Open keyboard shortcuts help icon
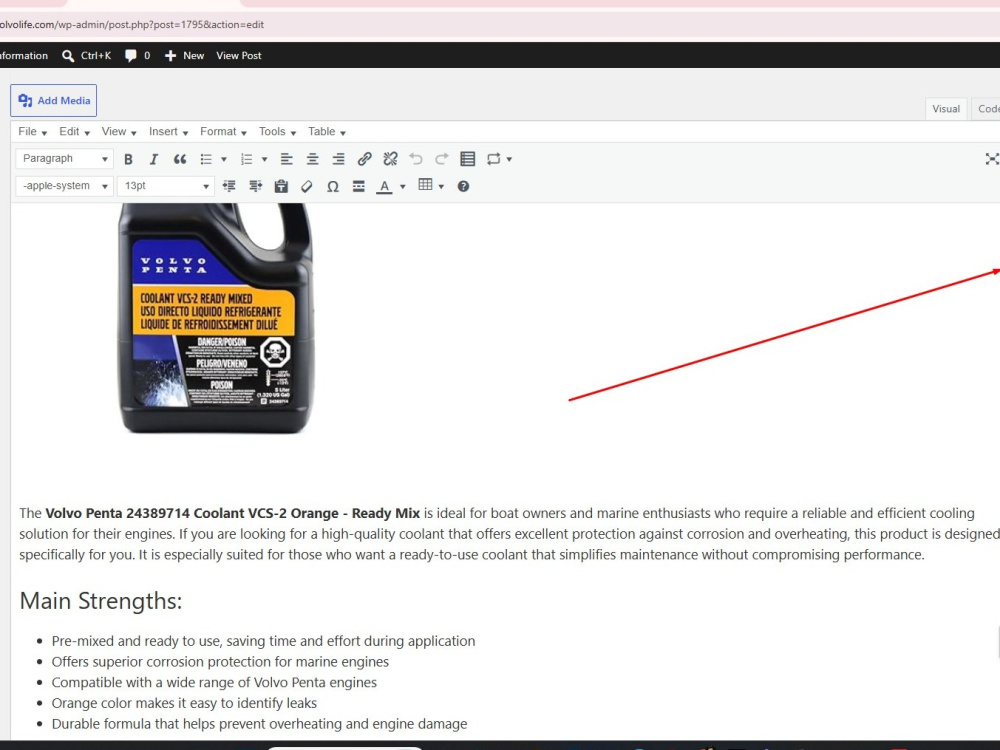Image resolution: width=1000 pixels, height=750 pixels. [464, 186]
